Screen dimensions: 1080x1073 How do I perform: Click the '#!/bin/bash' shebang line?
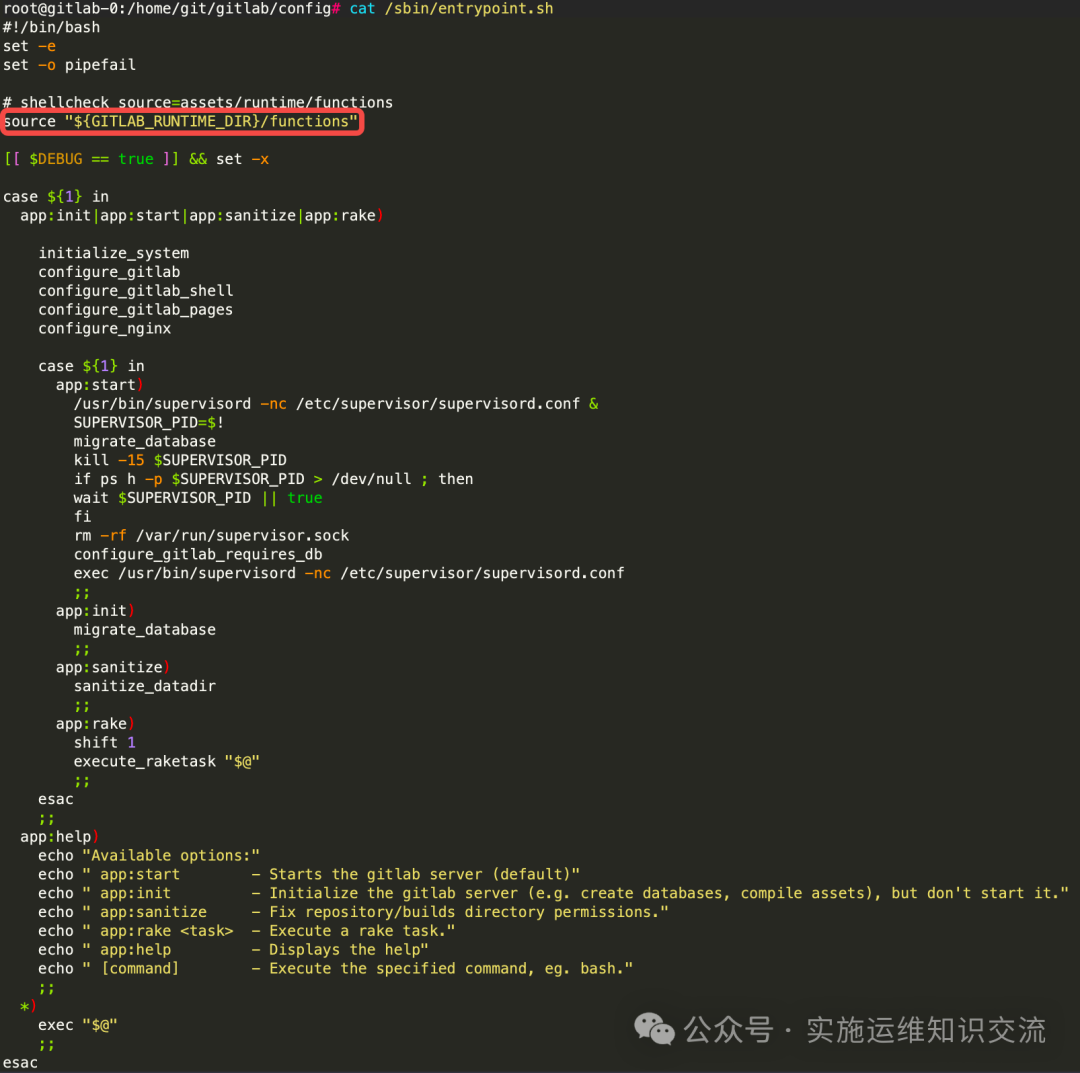[x=52, y=28]
